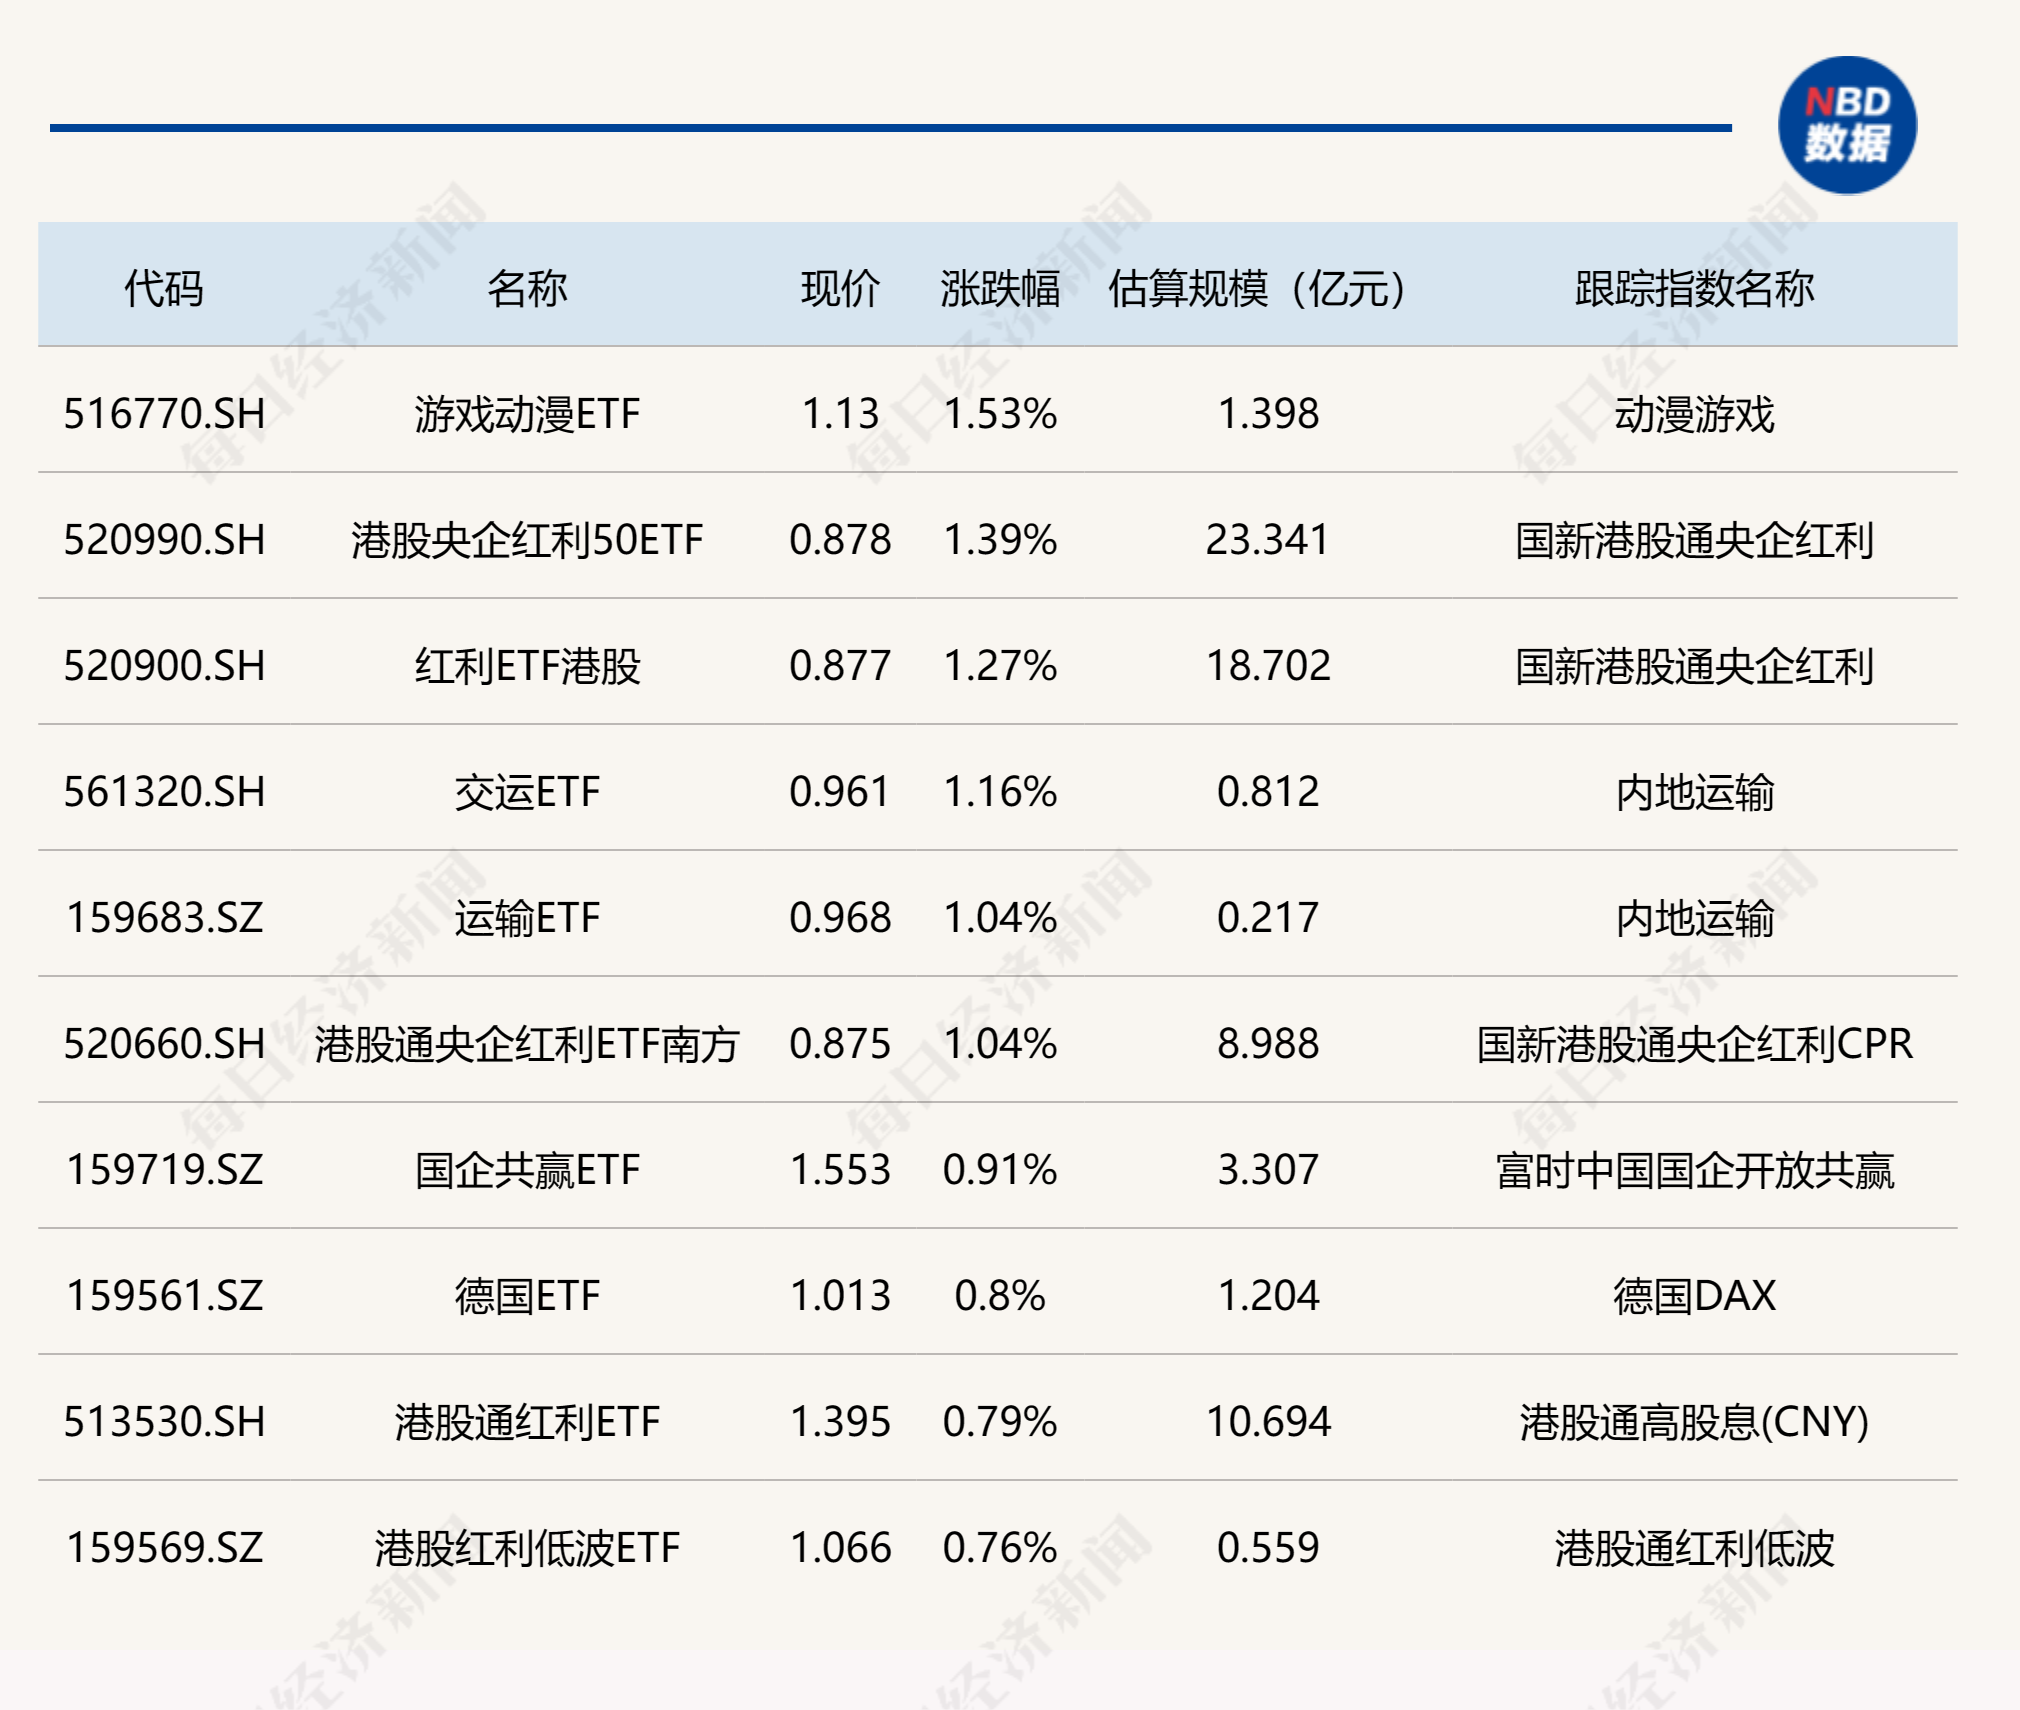Click the price 1.553 cell
The image size is (2020, 1710).
(840, 1170)
